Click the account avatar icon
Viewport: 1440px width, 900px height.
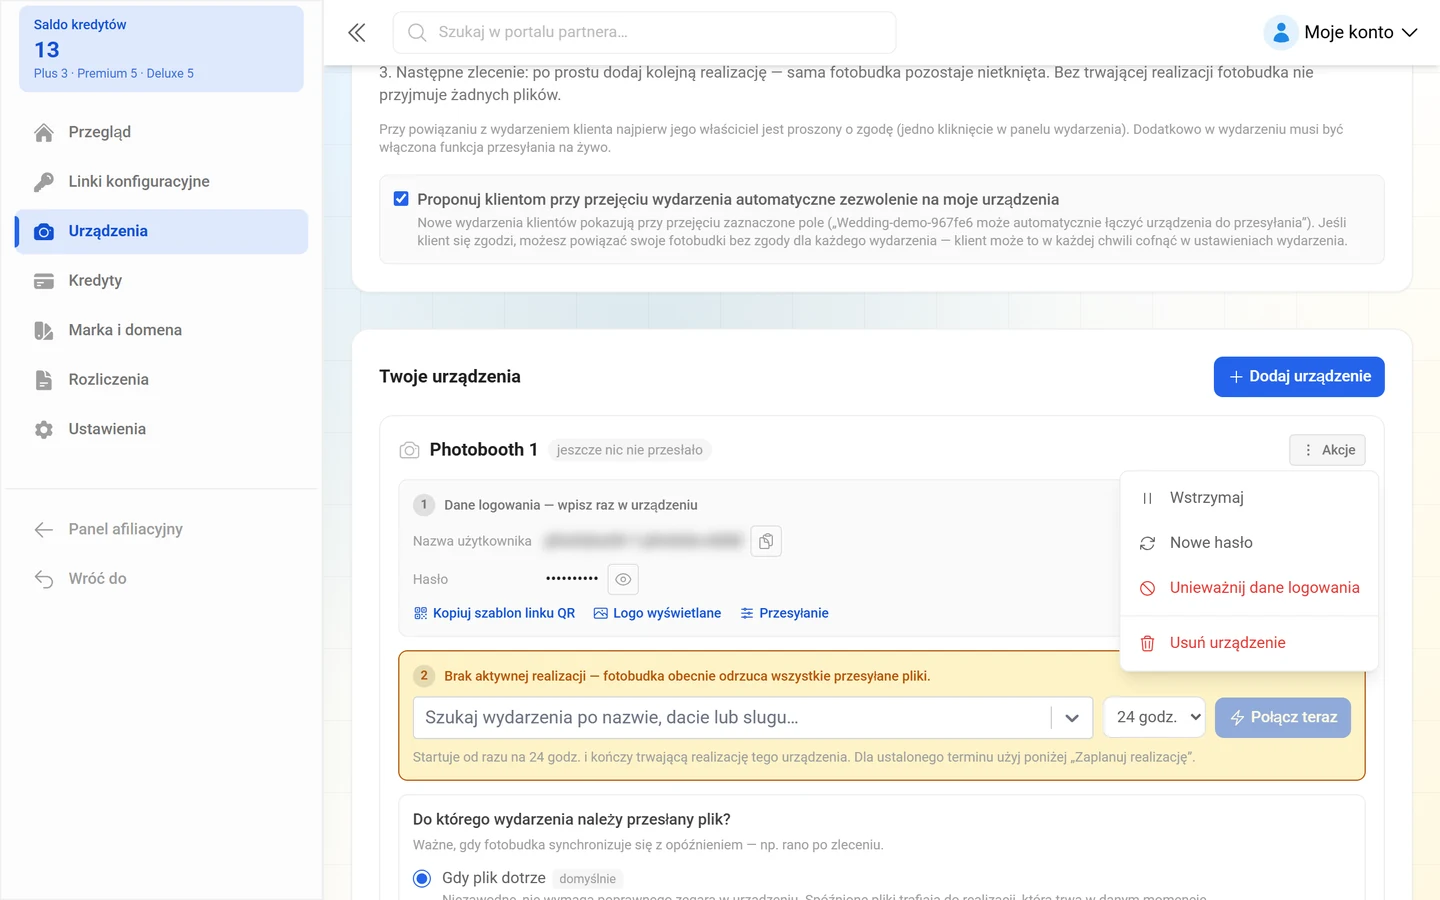(1280, 32)
